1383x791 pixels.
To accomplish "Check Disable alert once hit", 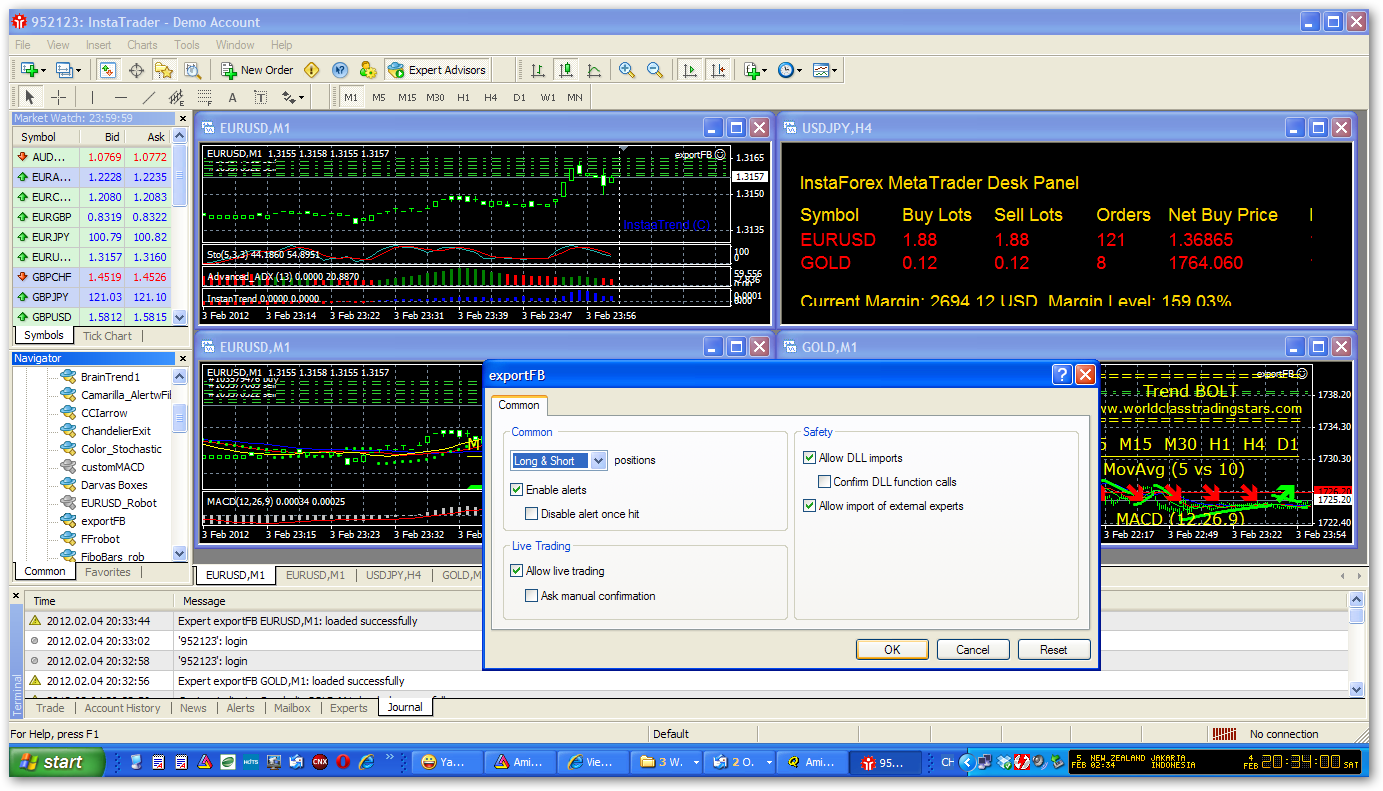I will coord(532,514).
